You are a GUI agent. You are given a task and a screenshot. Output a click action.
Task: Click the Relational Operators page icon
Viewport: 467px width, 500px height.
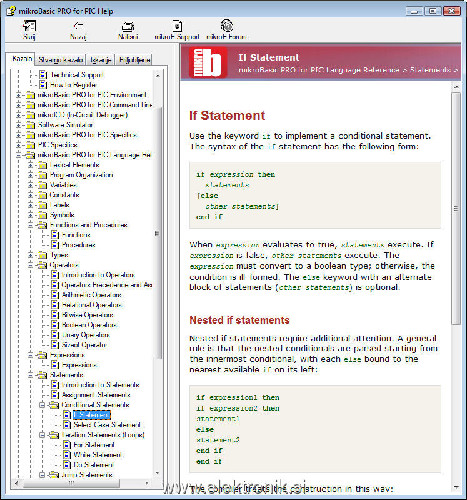click(x=55, y=305)
